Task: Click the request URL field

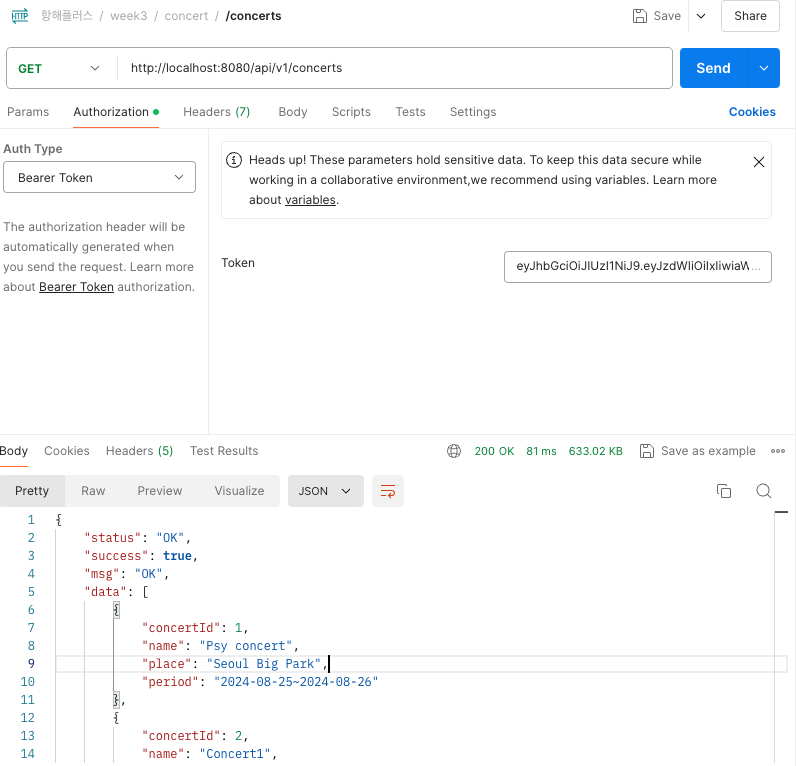Action: (394, 68)
